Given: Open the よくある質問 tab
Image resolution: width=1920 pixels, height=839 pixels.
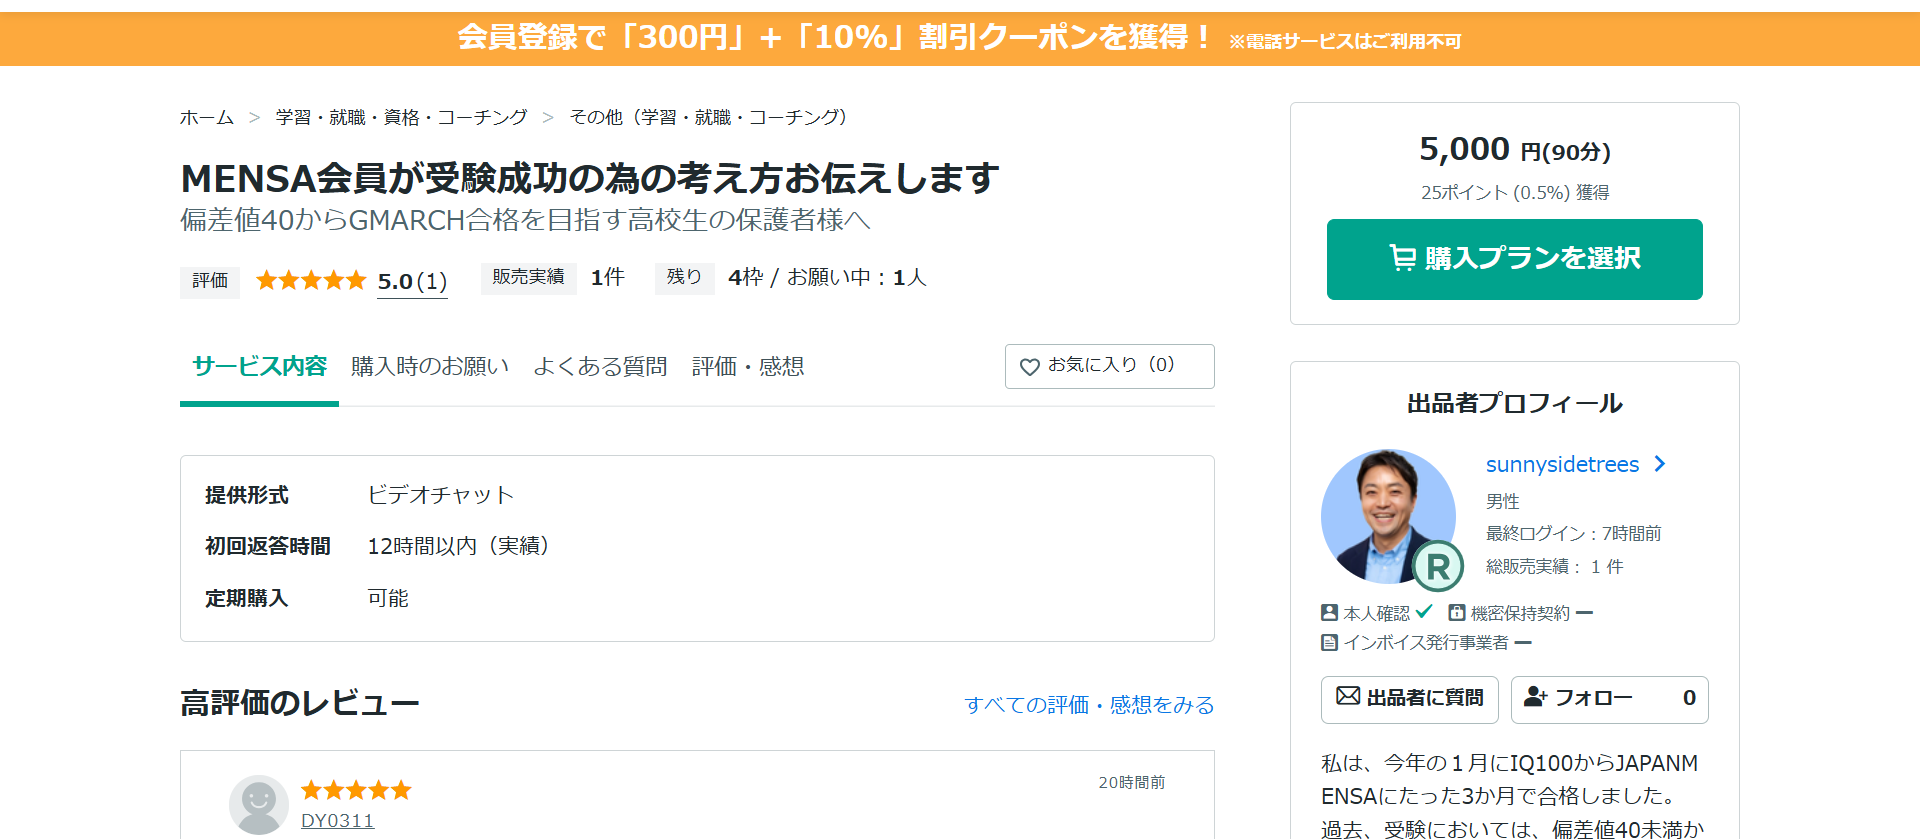Looking at the screenshot, I should pos(600,366).
